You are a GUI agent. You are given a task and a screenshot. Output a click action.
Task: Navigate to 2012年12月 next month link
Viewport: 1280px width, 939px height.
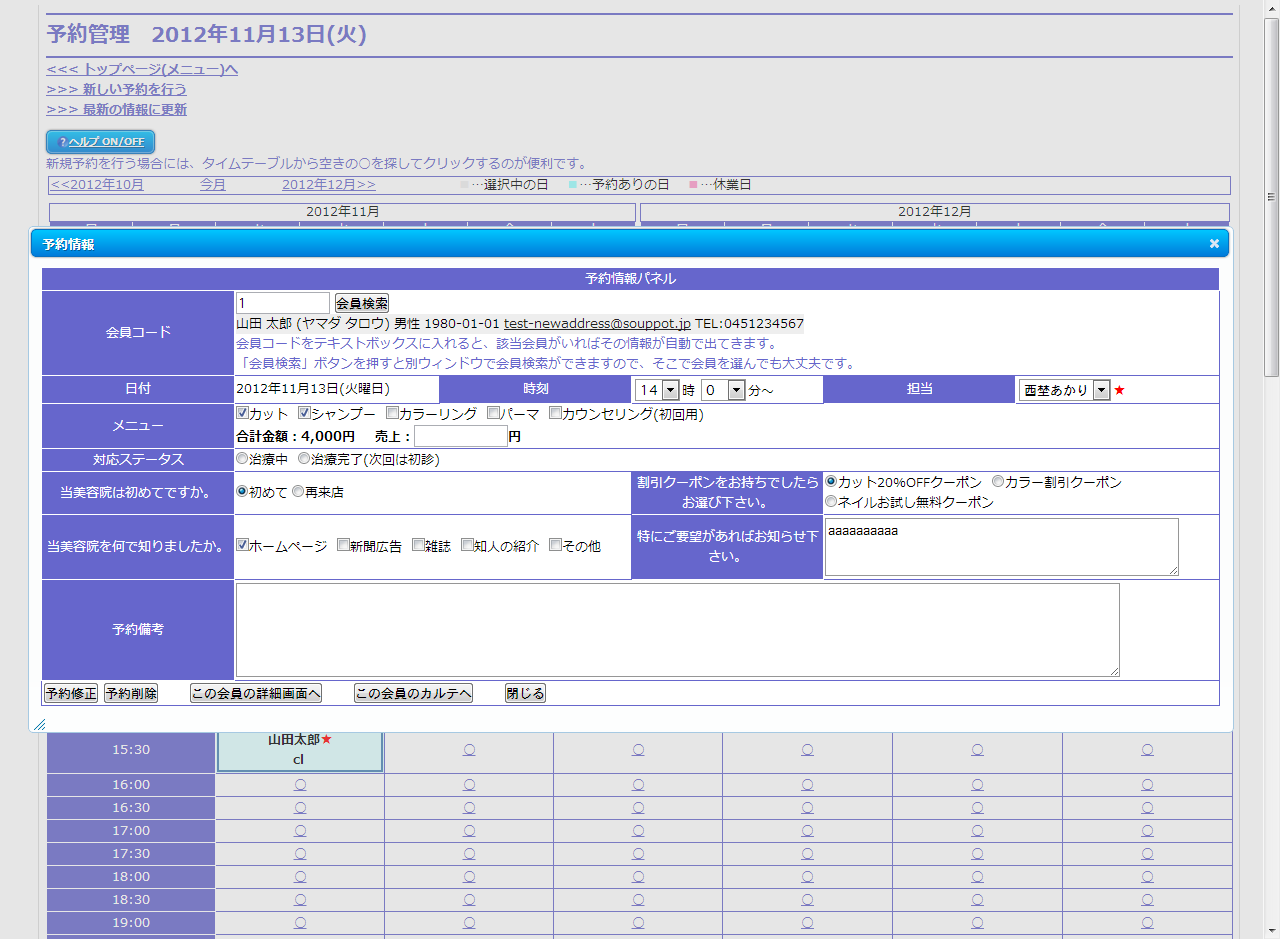pyautogui.click(x=328, y=185)
